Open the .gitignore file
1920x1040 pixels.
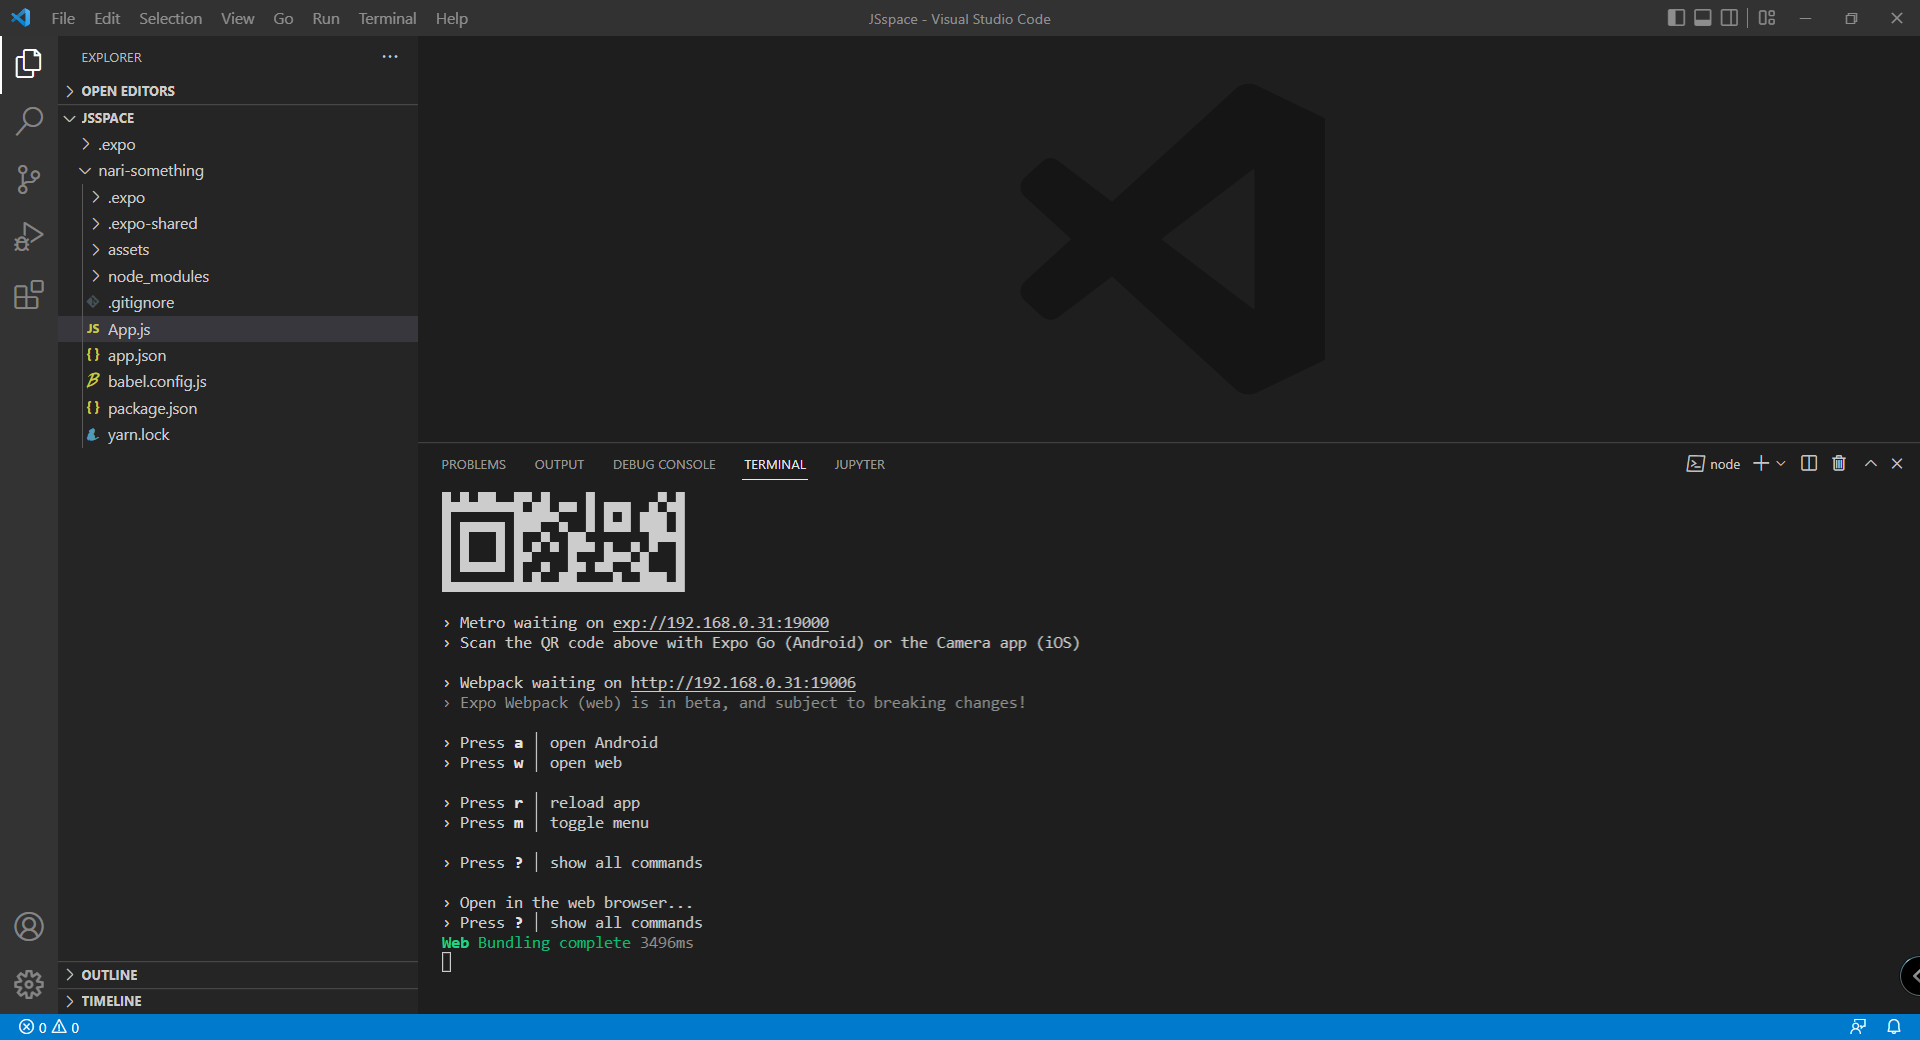pos(238,302)
